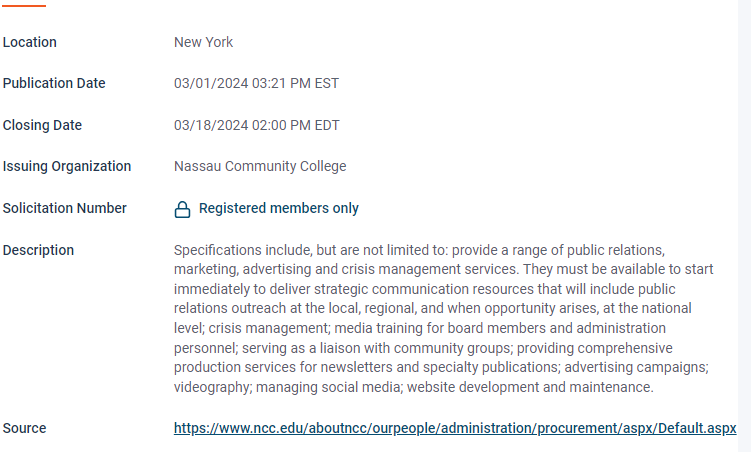Click the Publication Date label
Image resolution: width=751 pixels, height=452 pixels.
click(x=54, y=83)
